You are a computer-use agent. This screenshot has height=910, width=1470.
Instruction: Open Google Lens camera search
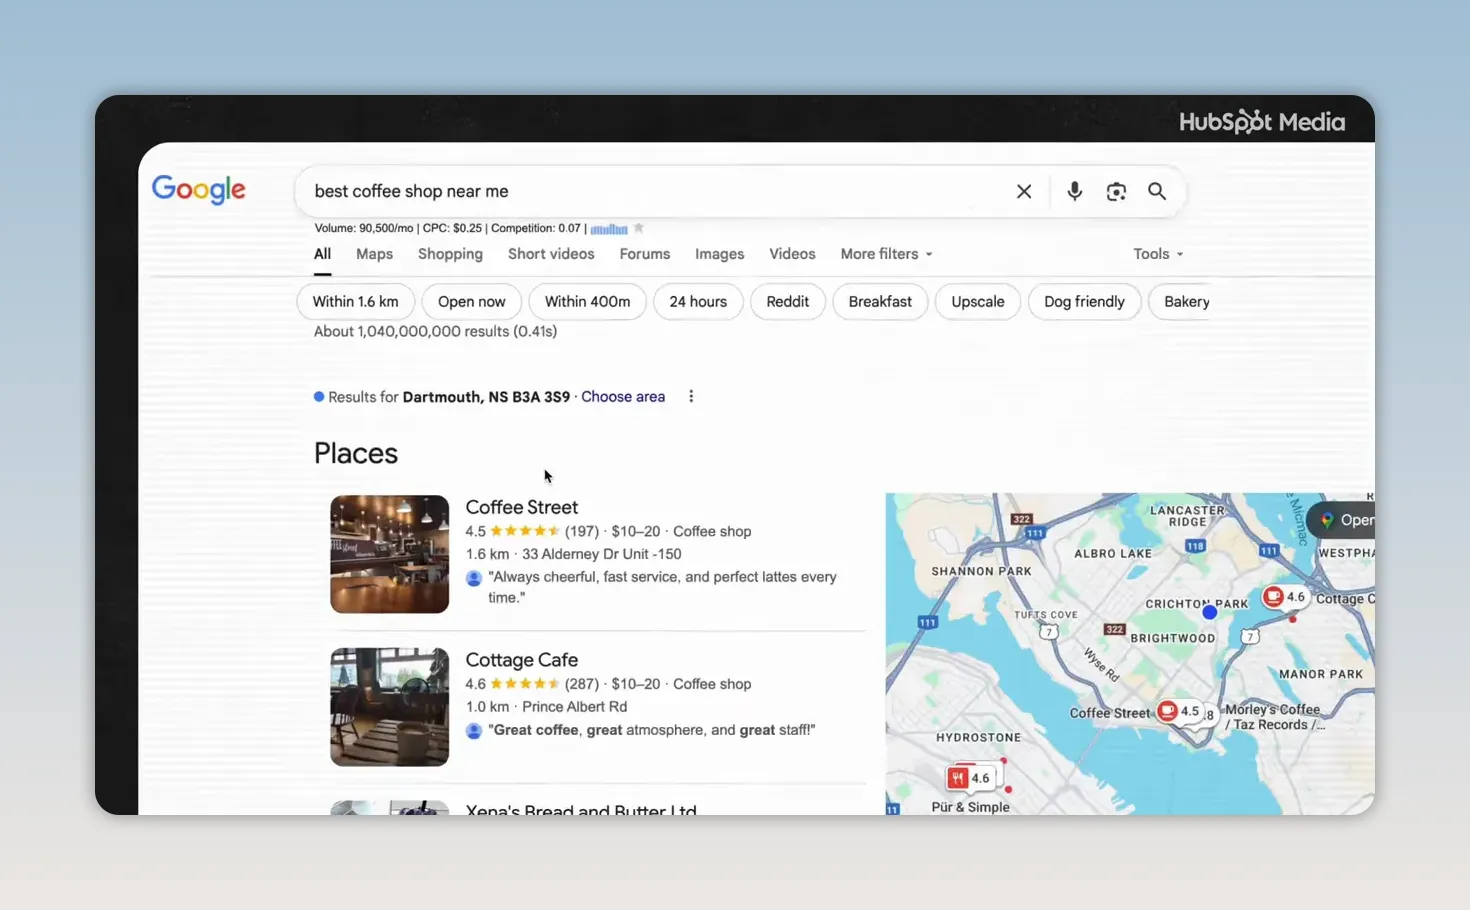[x=1116, y=191]
